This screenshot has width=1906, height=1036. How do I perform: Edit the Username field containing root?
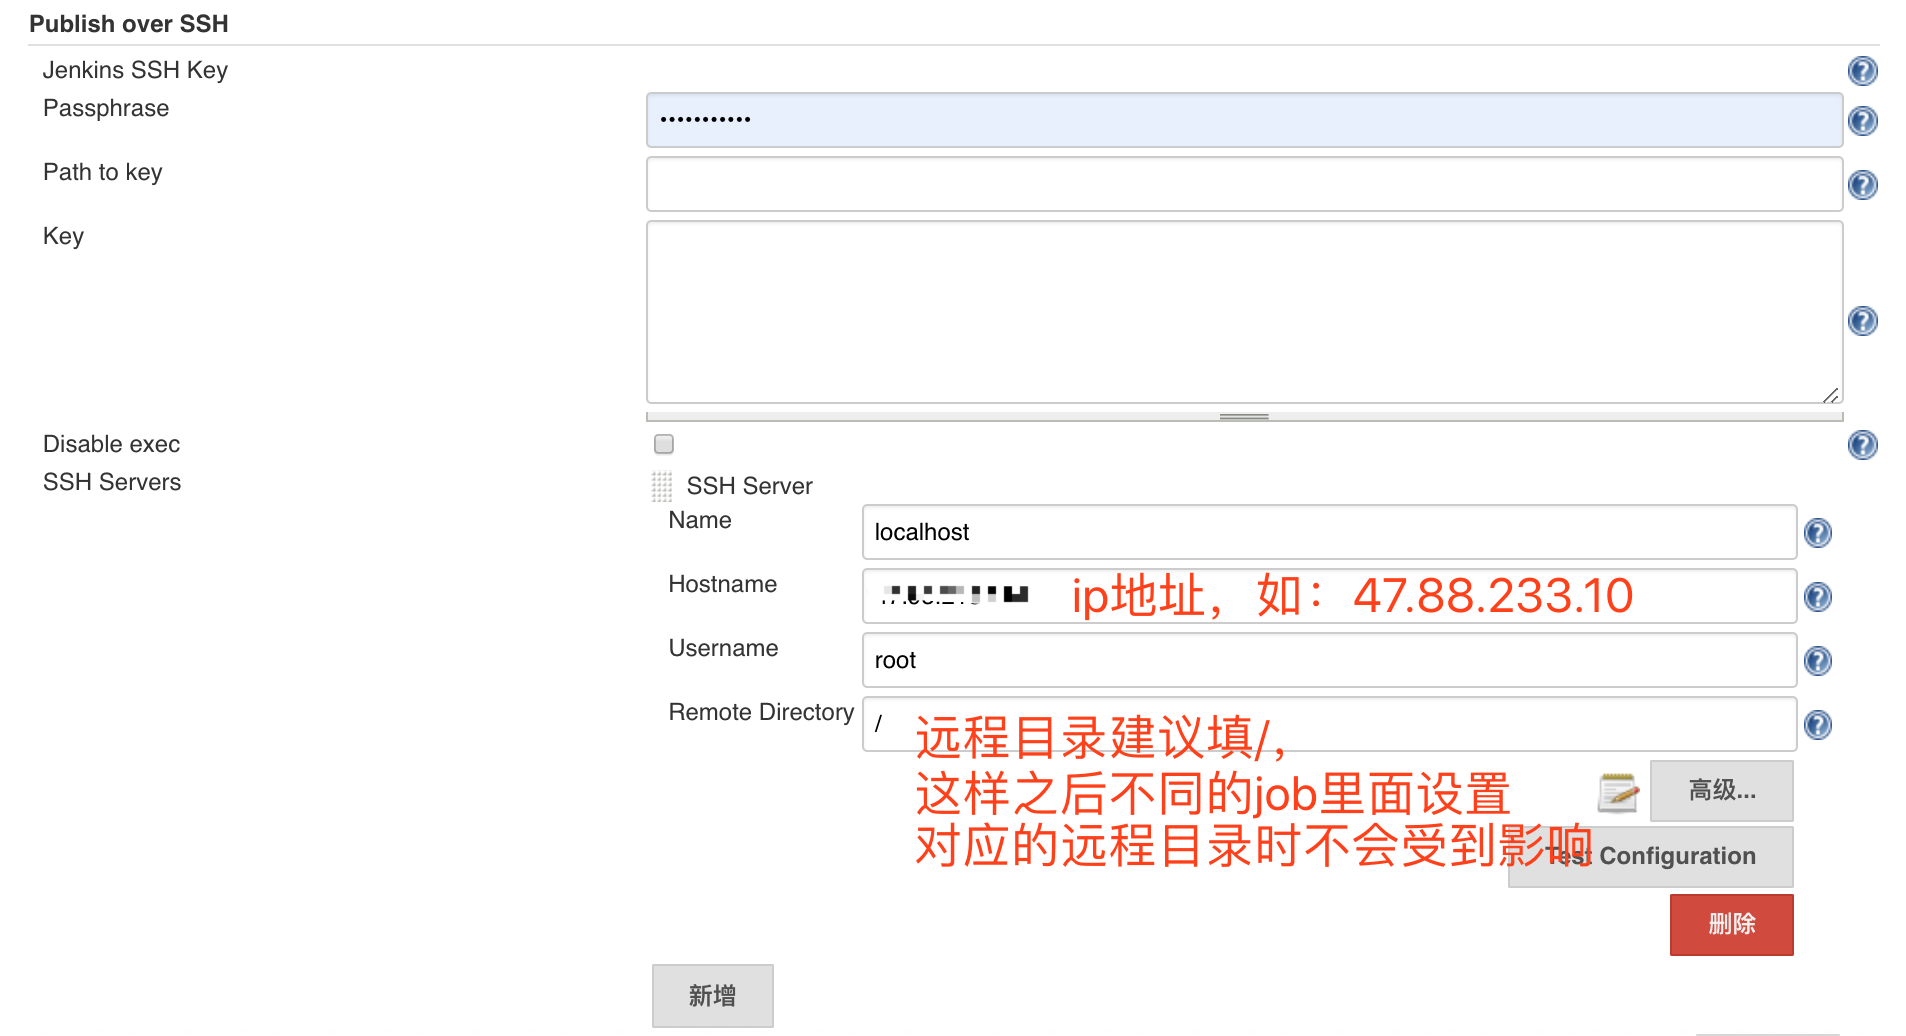coord(1329,660)
